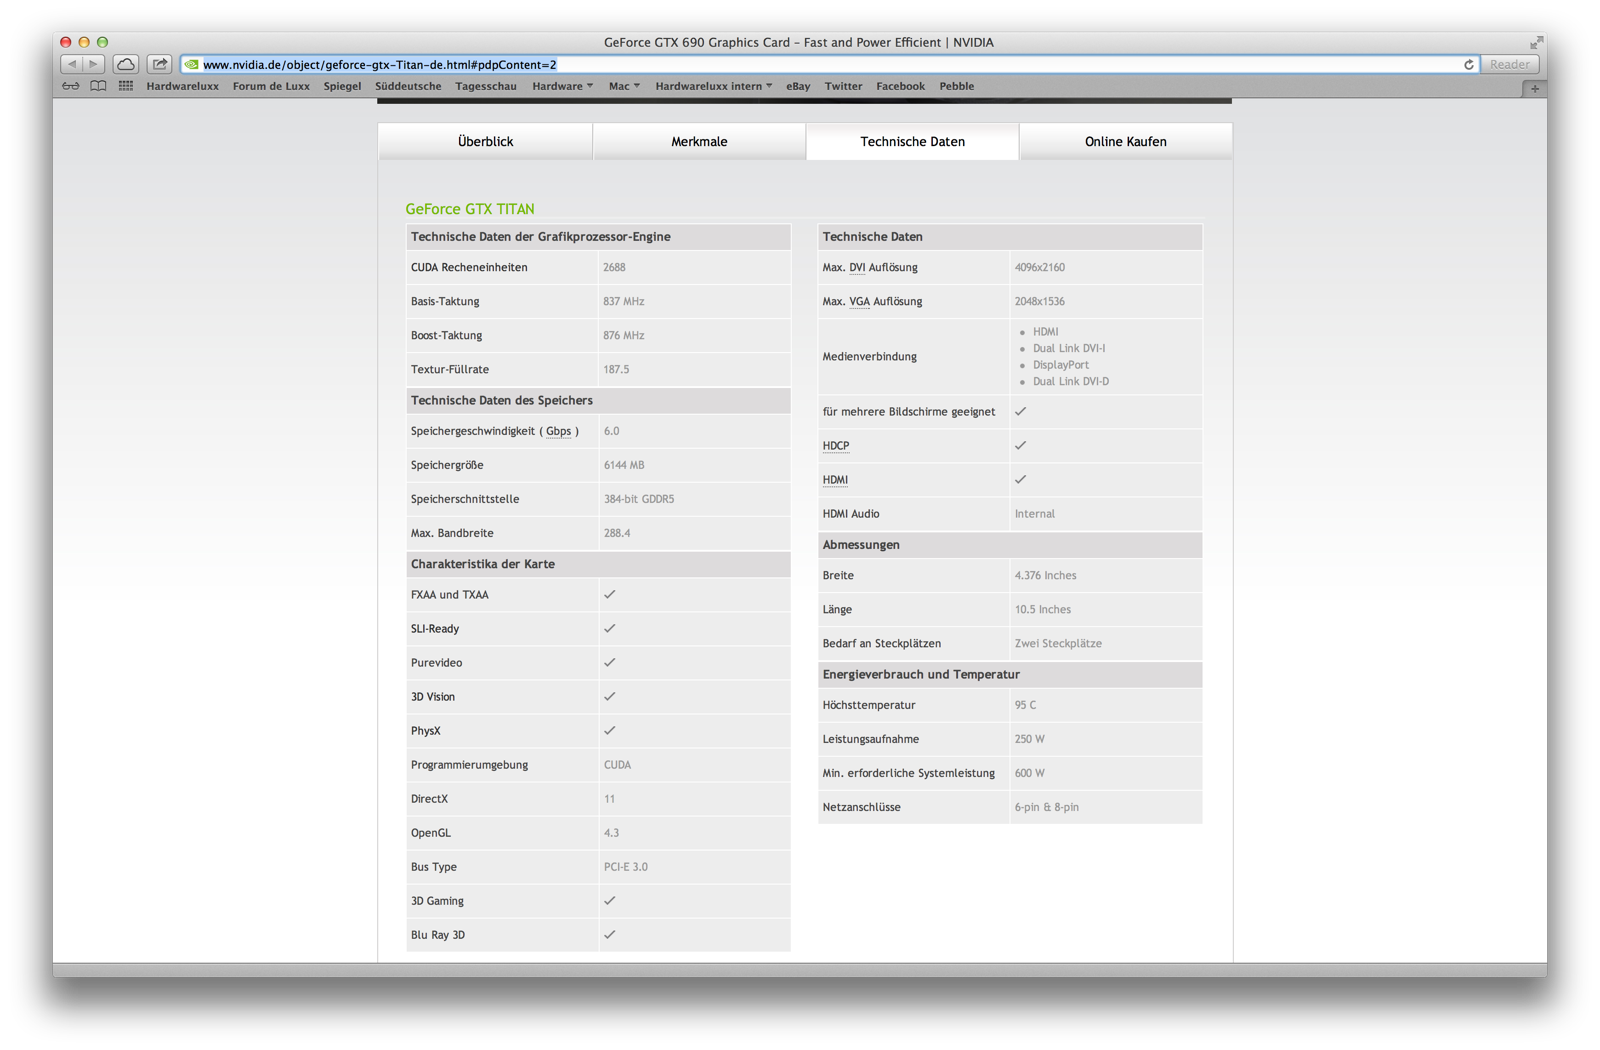Click the PCI-E 3.0 bus type value
Screen dimensions: 1600x1050
pyautogui.click(x=626, y=867)
